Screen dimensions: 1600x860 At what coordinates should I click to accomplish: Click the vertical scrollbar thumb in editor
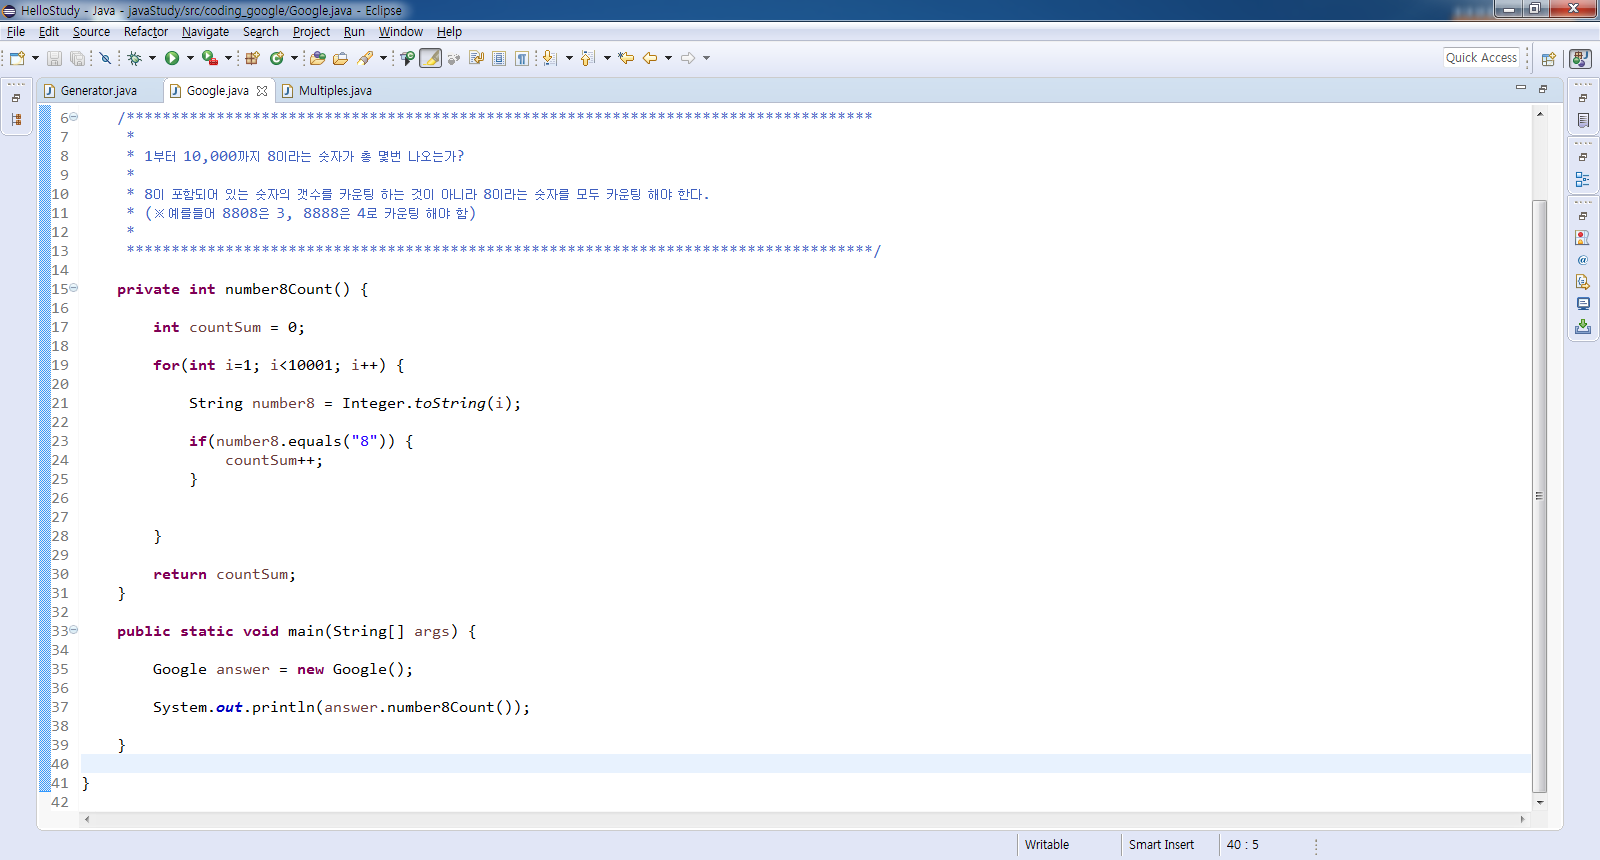click(1540, 495)
